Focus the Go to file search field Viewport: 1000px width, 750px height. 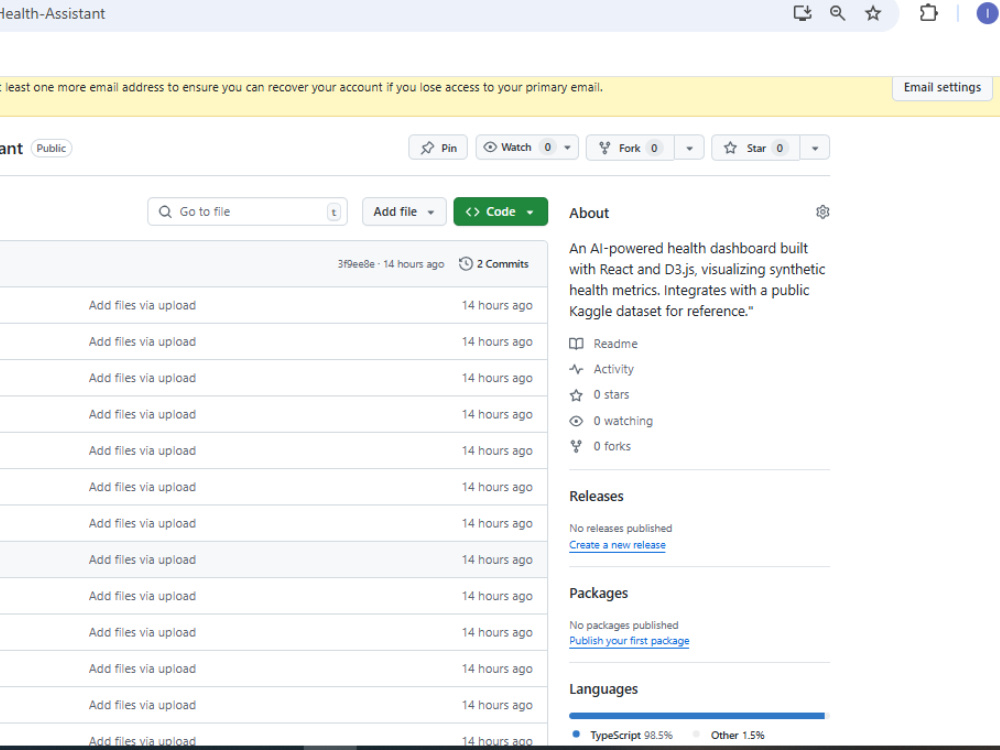(247, 212)
